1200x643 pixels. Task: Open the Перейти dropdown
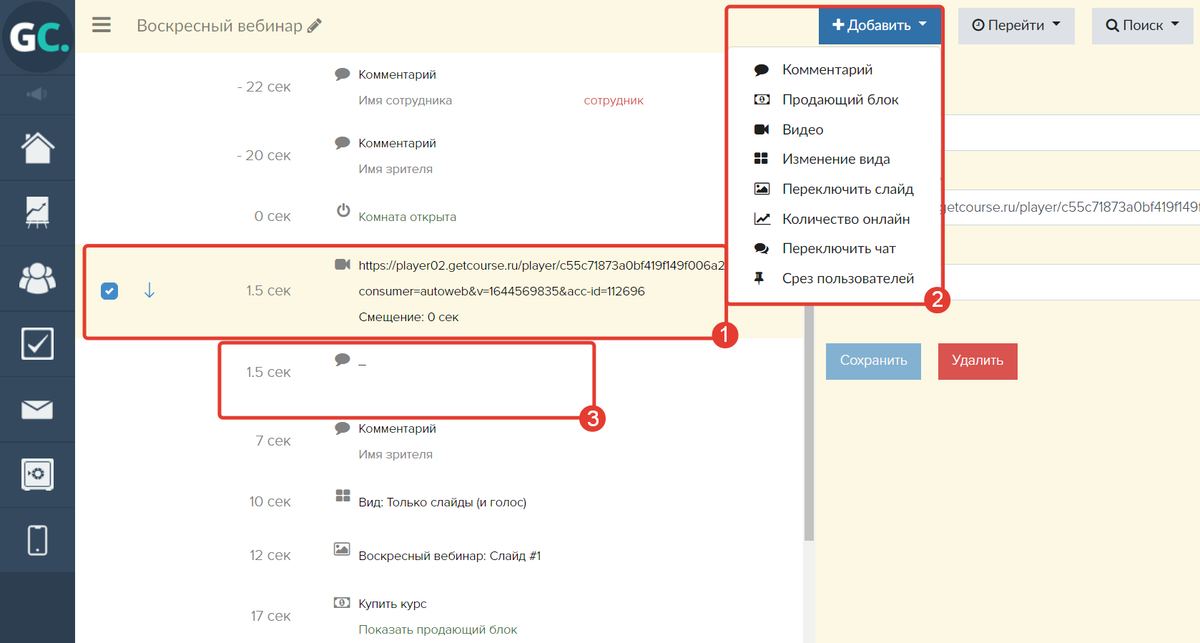click(x=1016, y=26)
